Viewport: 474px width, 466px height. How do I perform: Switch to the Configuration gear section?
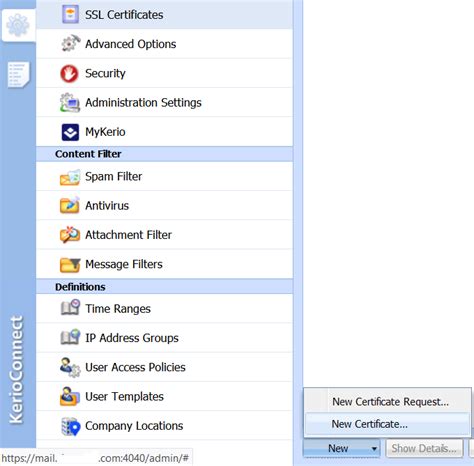pyautogui.click(x=18, y=25)
